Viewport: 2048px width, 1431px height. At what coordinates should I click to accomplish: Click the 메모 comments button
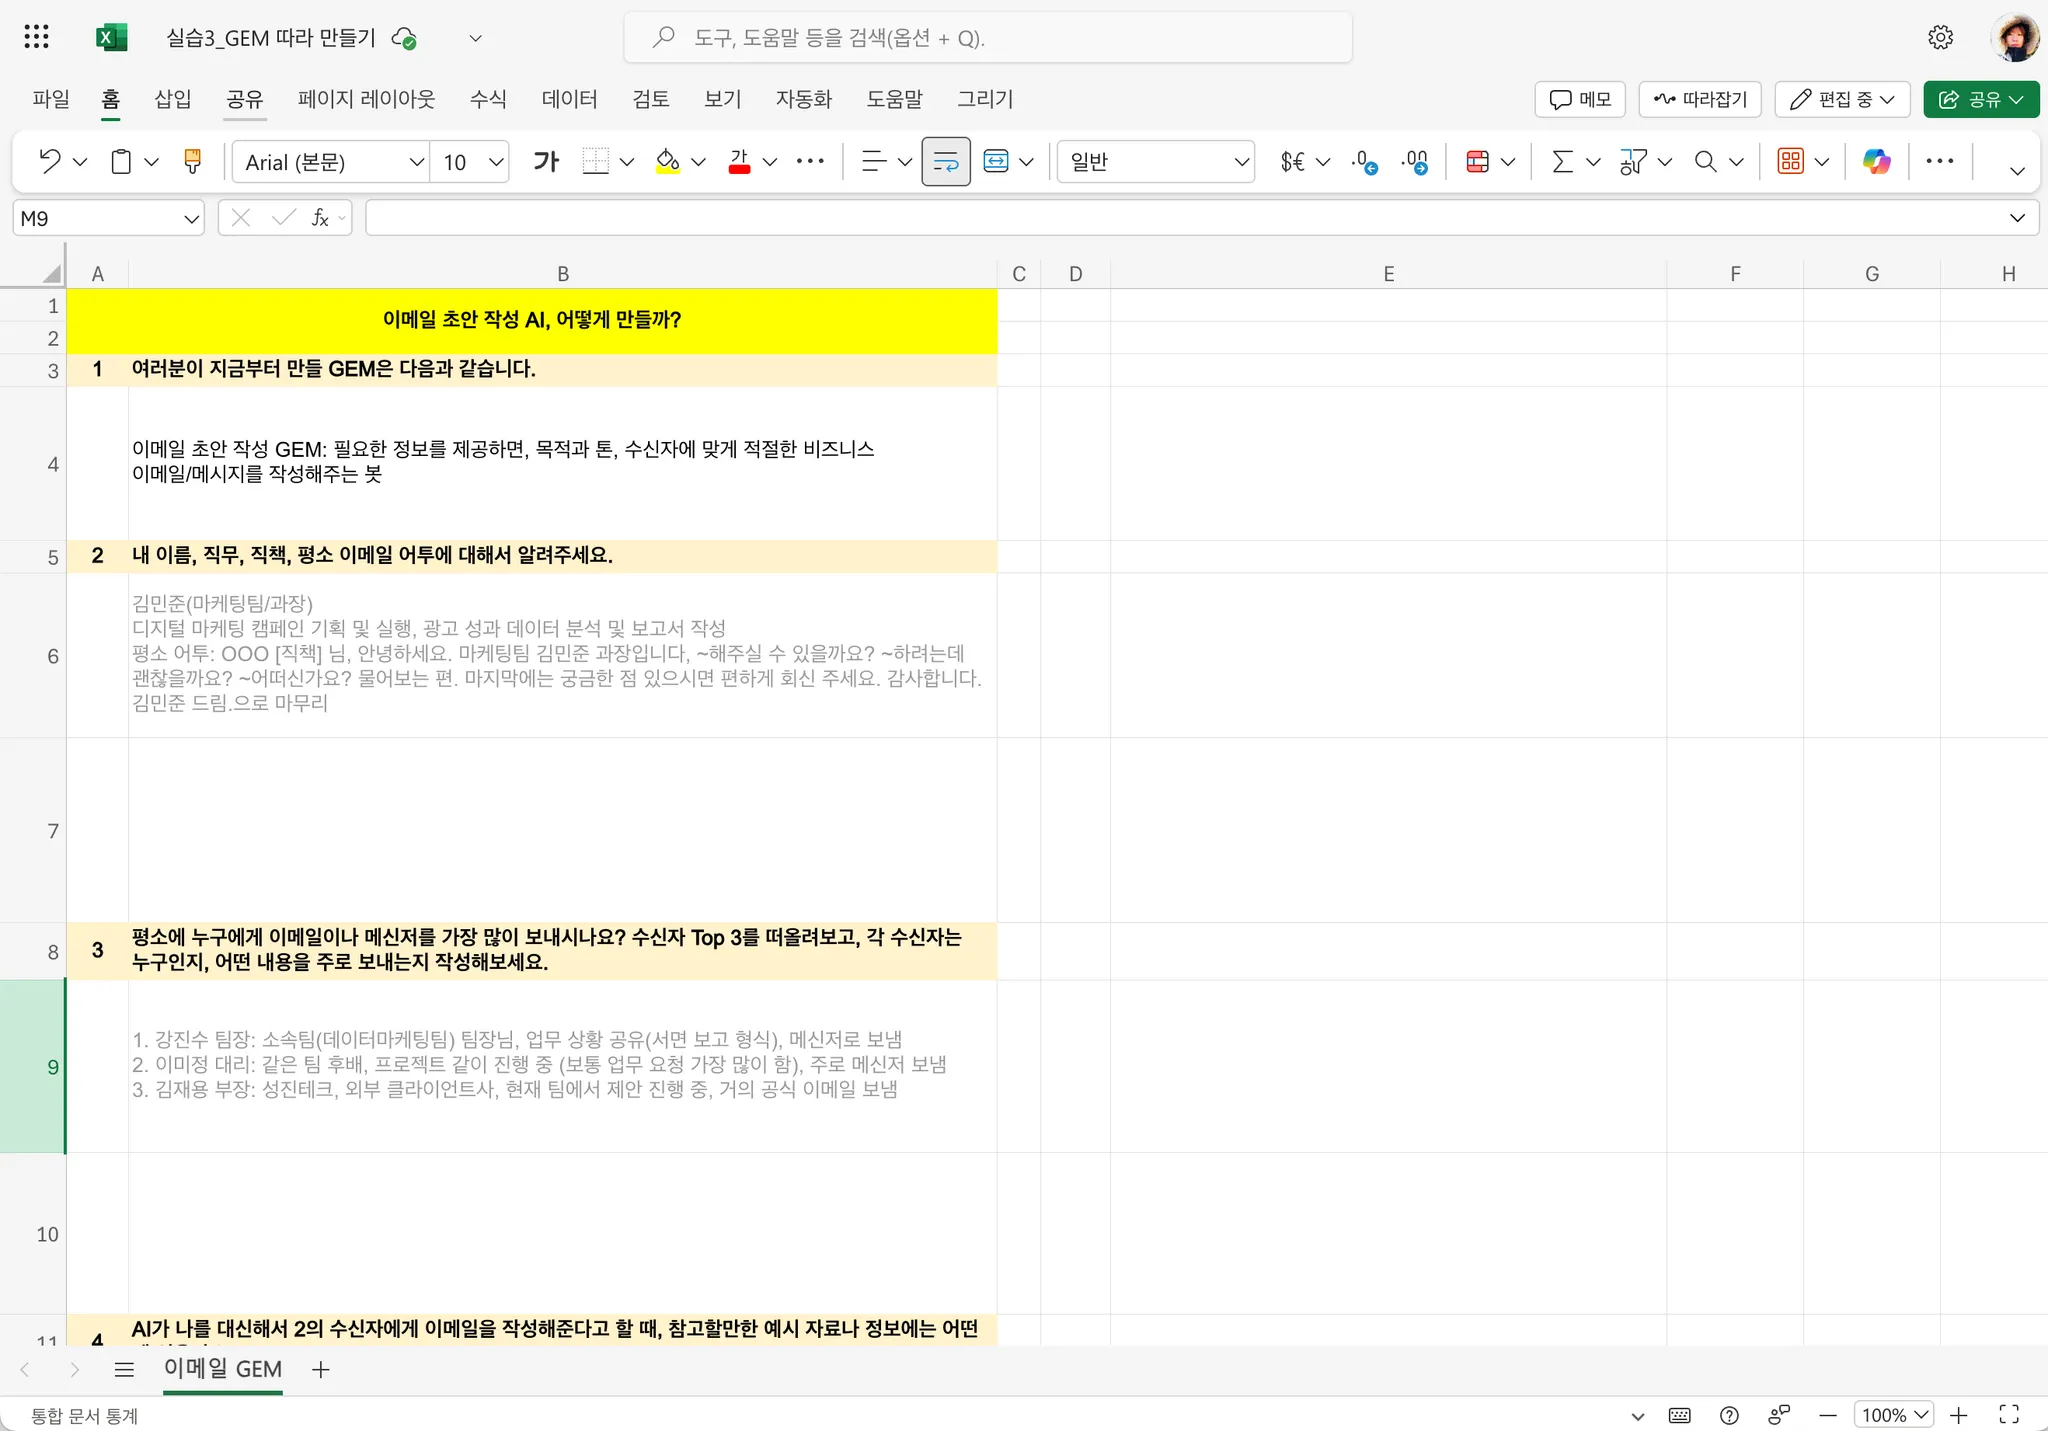(x=1580, y=99)
